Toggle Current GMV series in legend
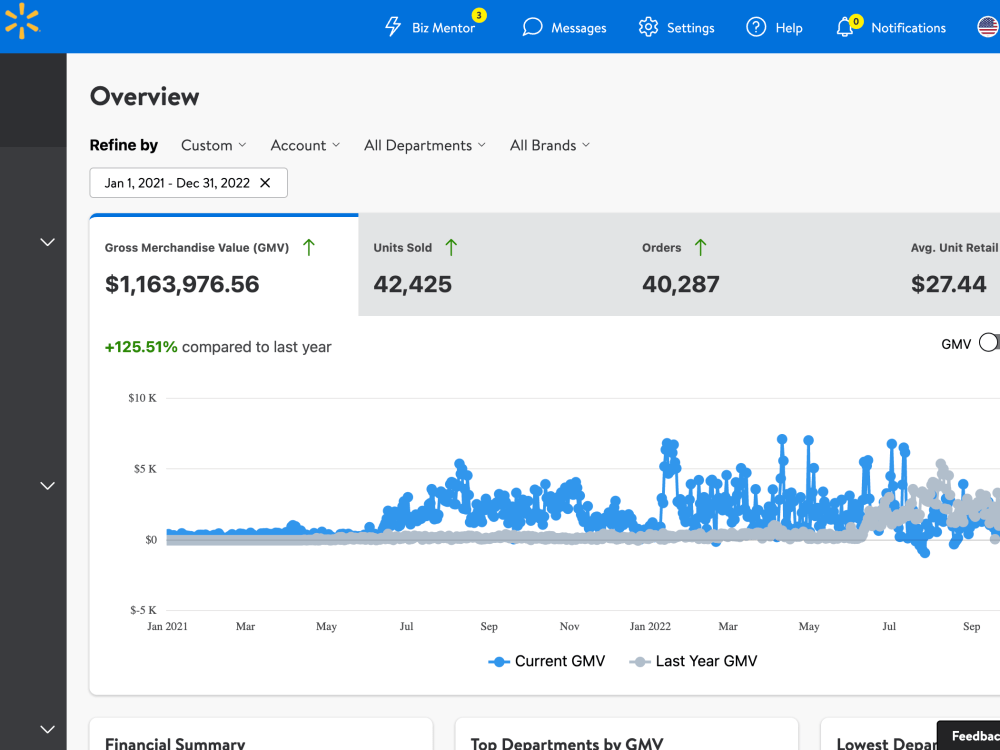 547,661
